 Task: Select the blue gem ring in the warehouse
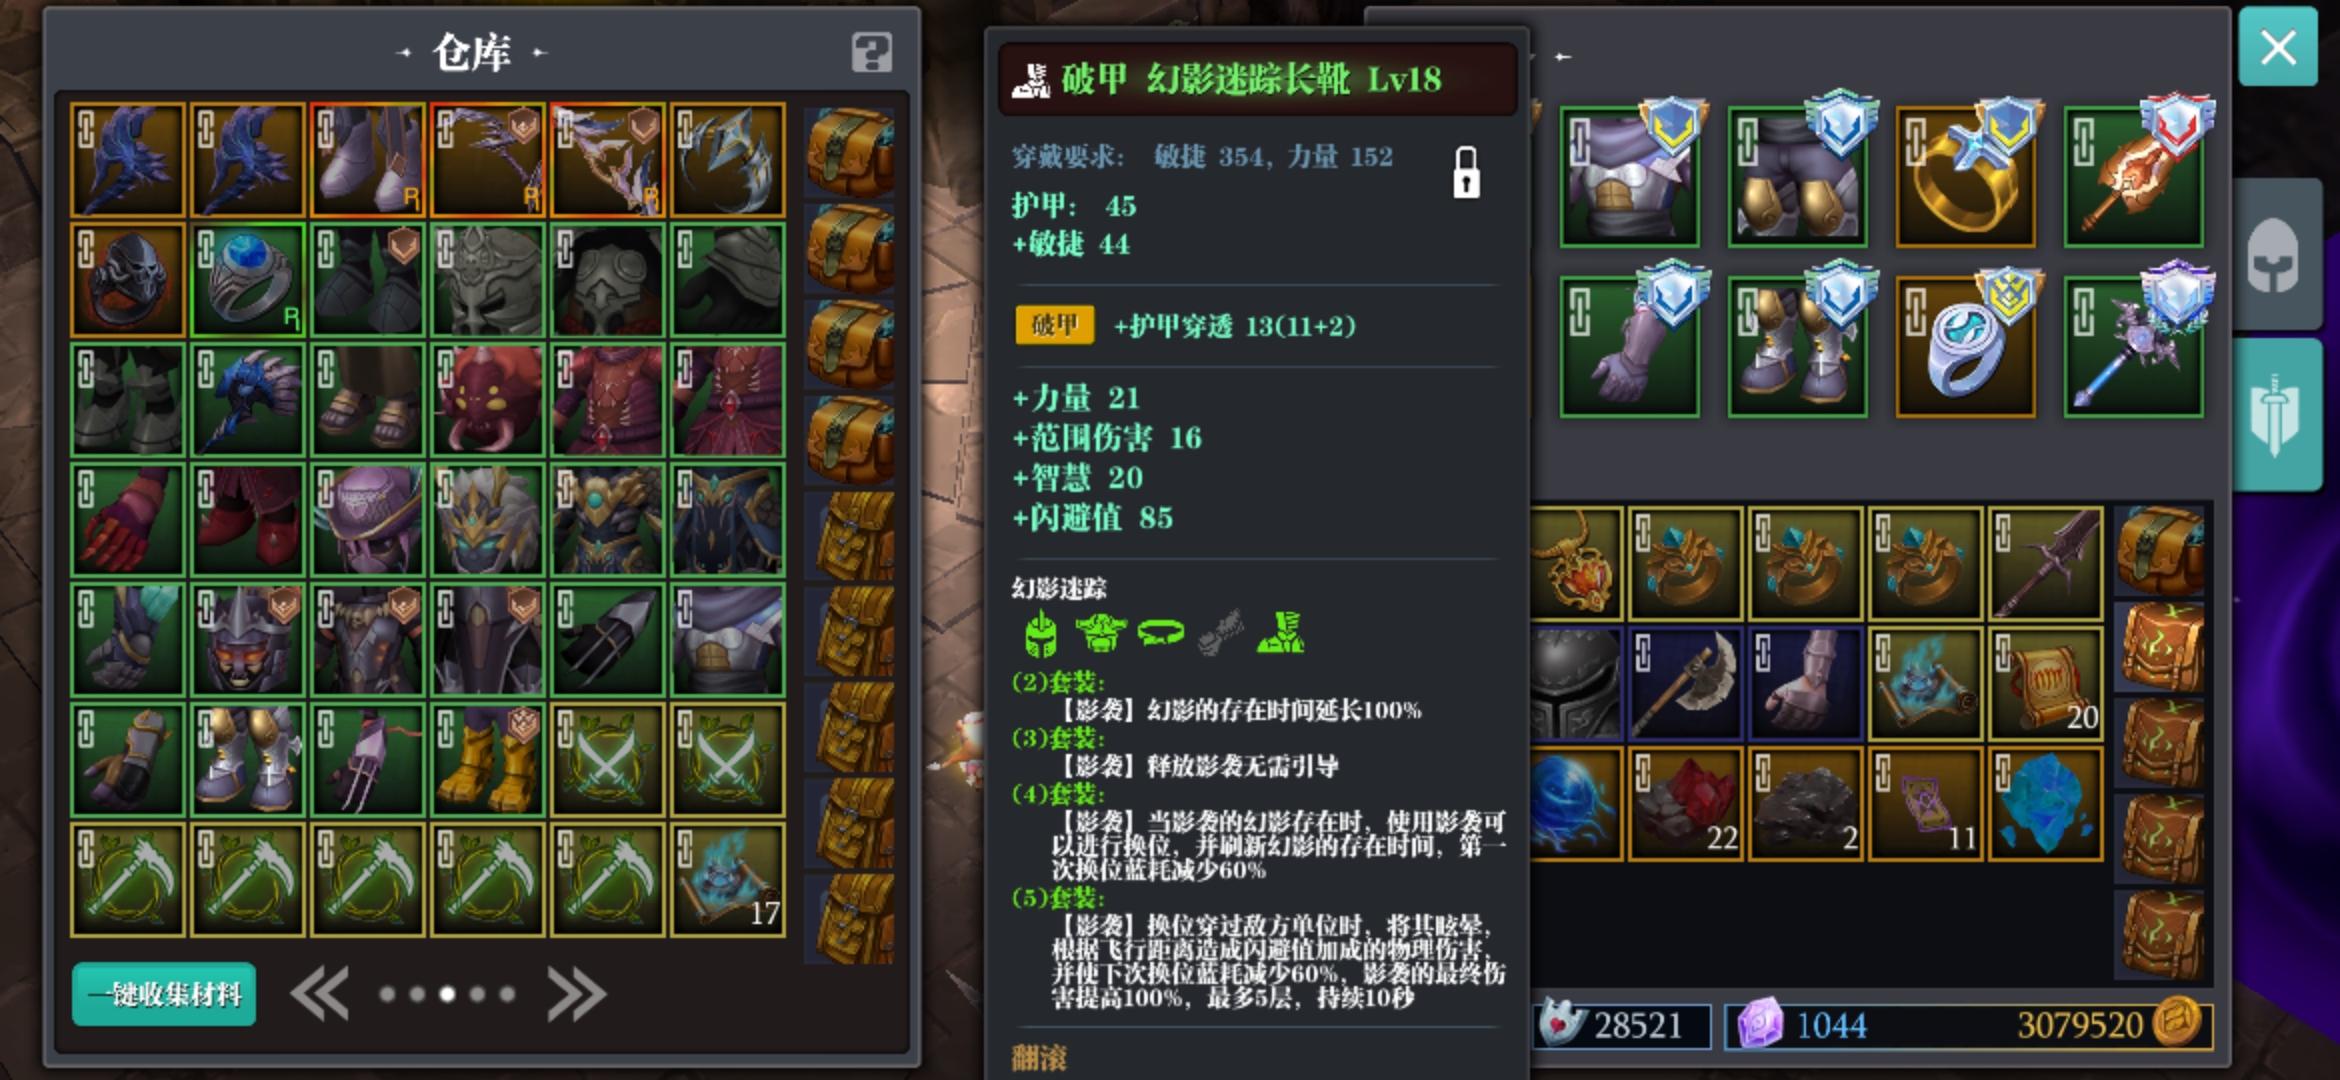pos(247,279)
